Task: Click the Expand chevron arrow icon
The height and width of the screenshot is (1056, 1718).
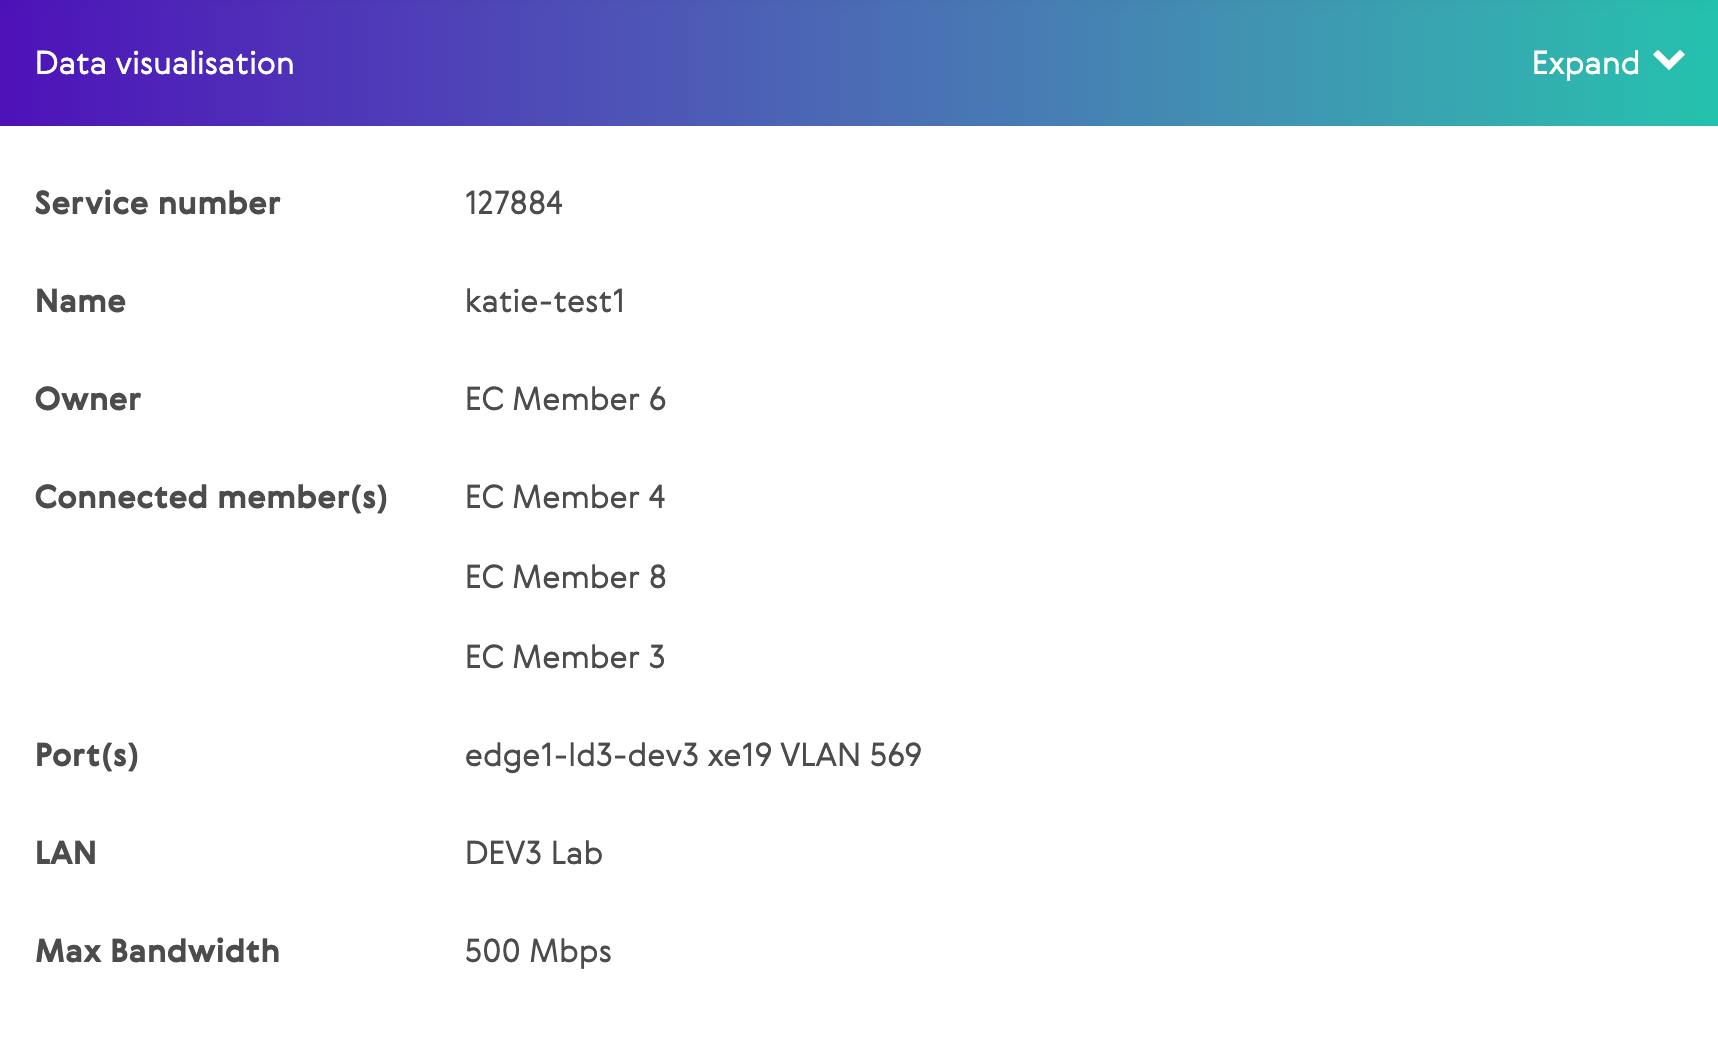Action: pyautogui.click(x=1669, y=61)
